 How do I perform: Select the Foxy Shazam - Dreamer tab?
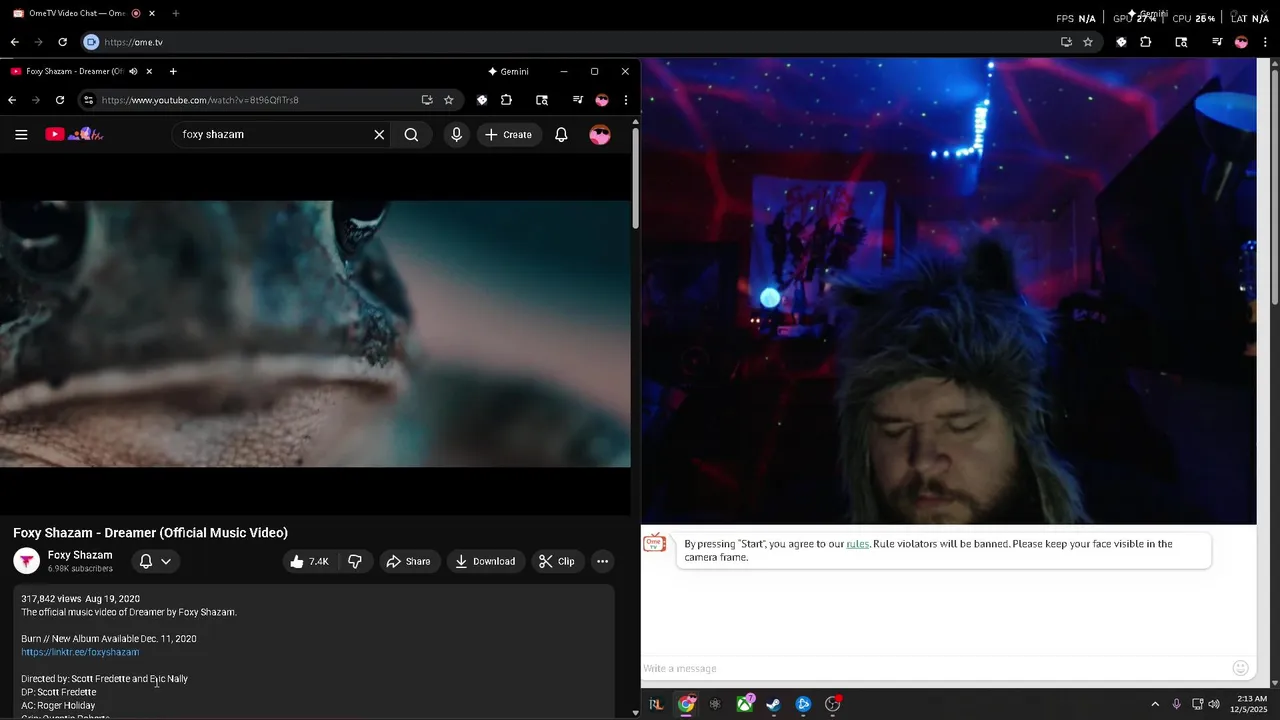(x=73, y=71)
